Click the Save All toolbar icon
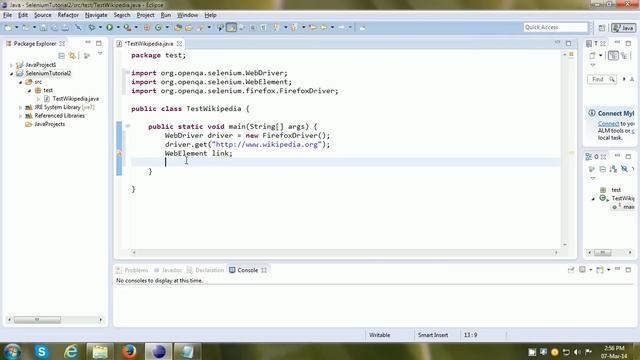Viewport: 640px width, 360px height. click(54, 27)
